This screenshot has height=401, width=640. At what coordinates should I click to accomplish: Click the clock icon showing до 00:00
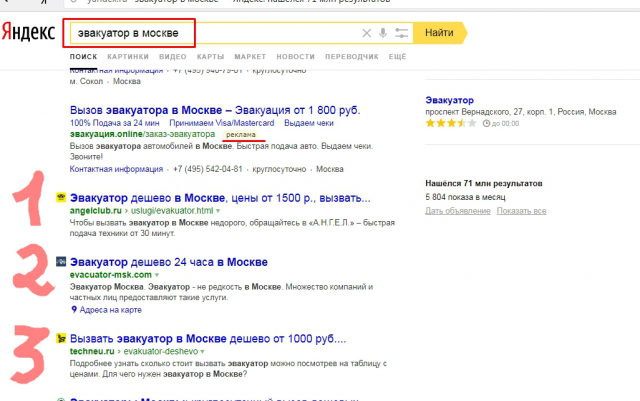click(x=486, y=123)
